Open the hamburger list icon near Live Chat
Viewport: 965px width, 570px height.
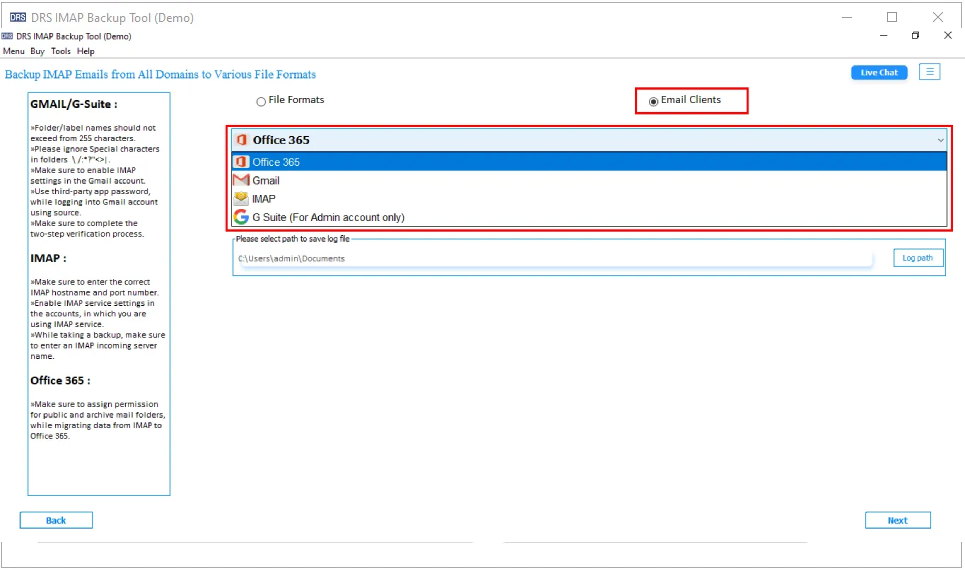[x=929, y=72]
